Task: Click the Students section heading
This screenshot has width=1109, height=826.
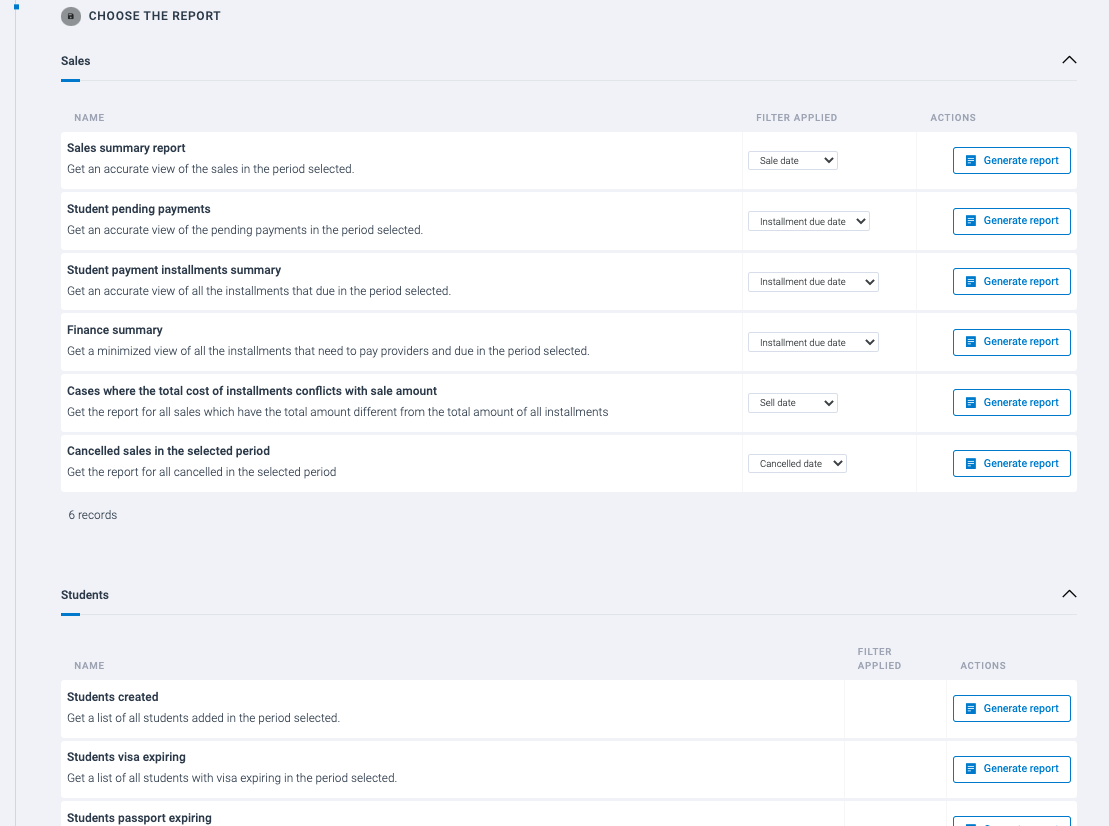Action: coord(85,595)
